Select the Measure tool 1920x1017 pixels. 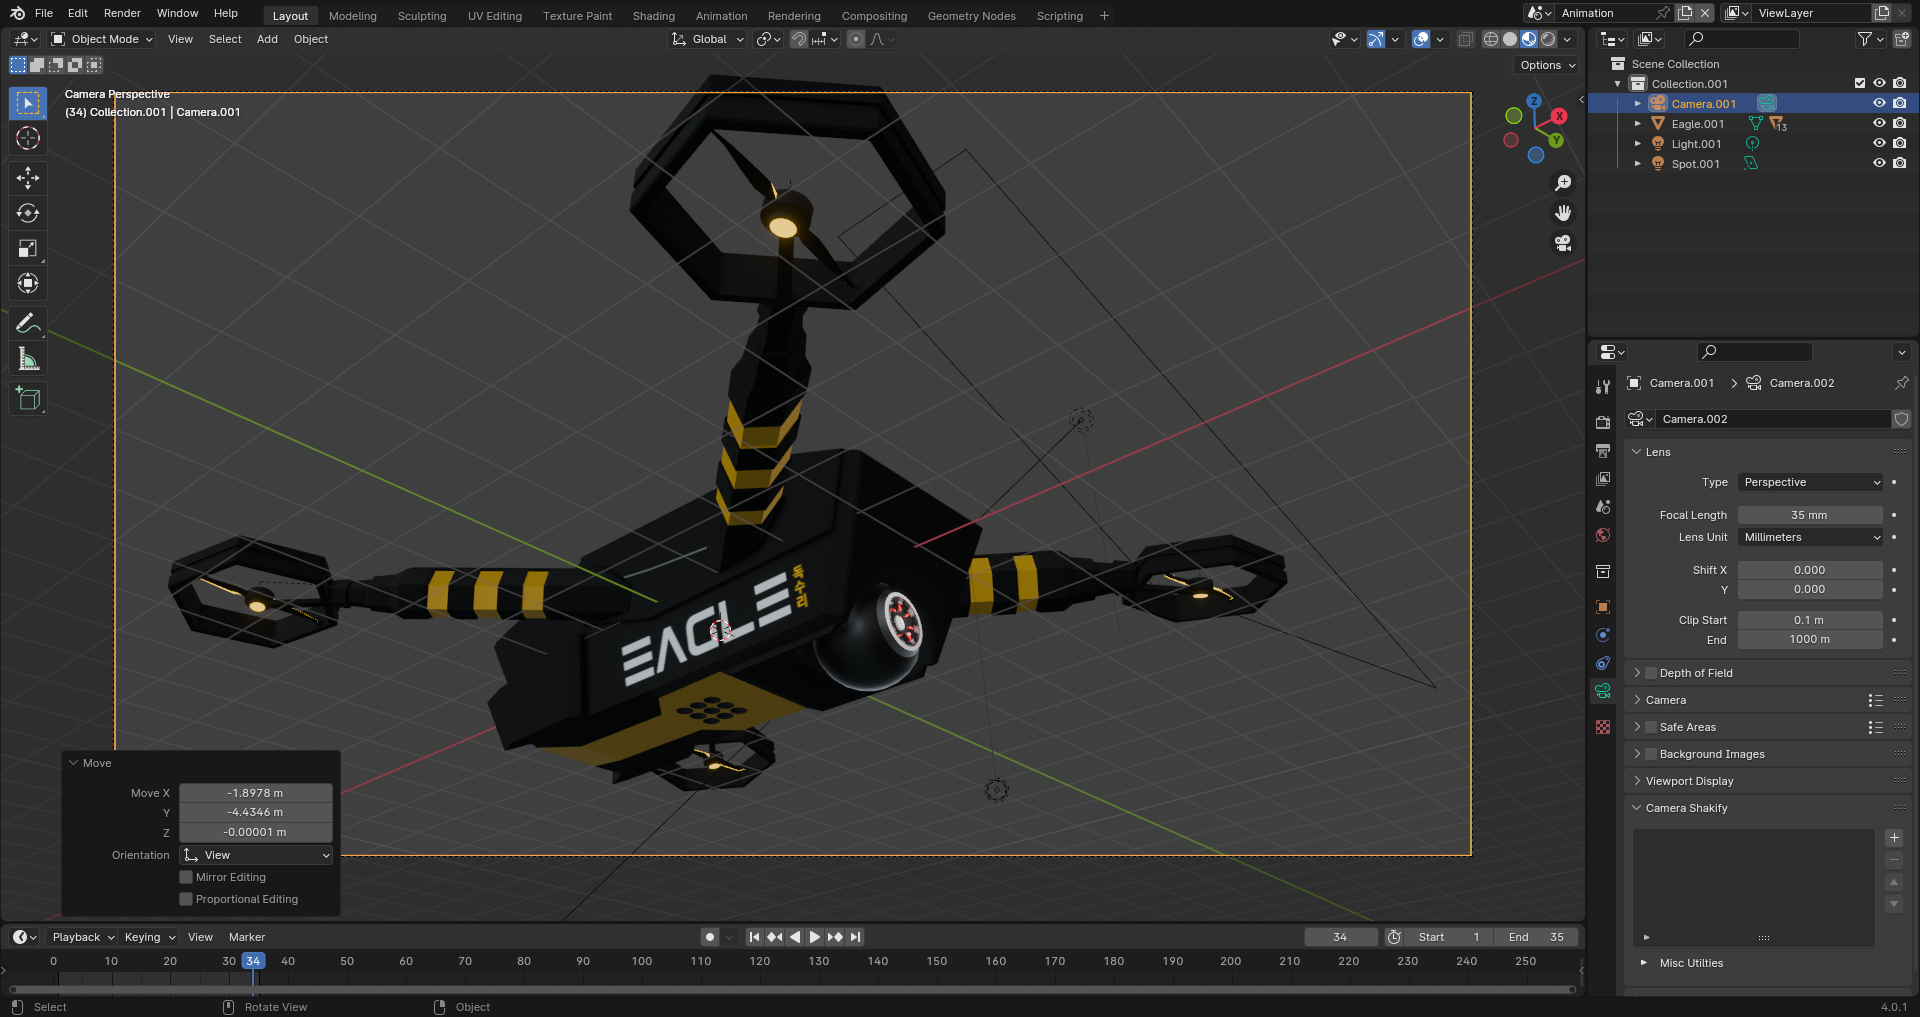point(28,359)
